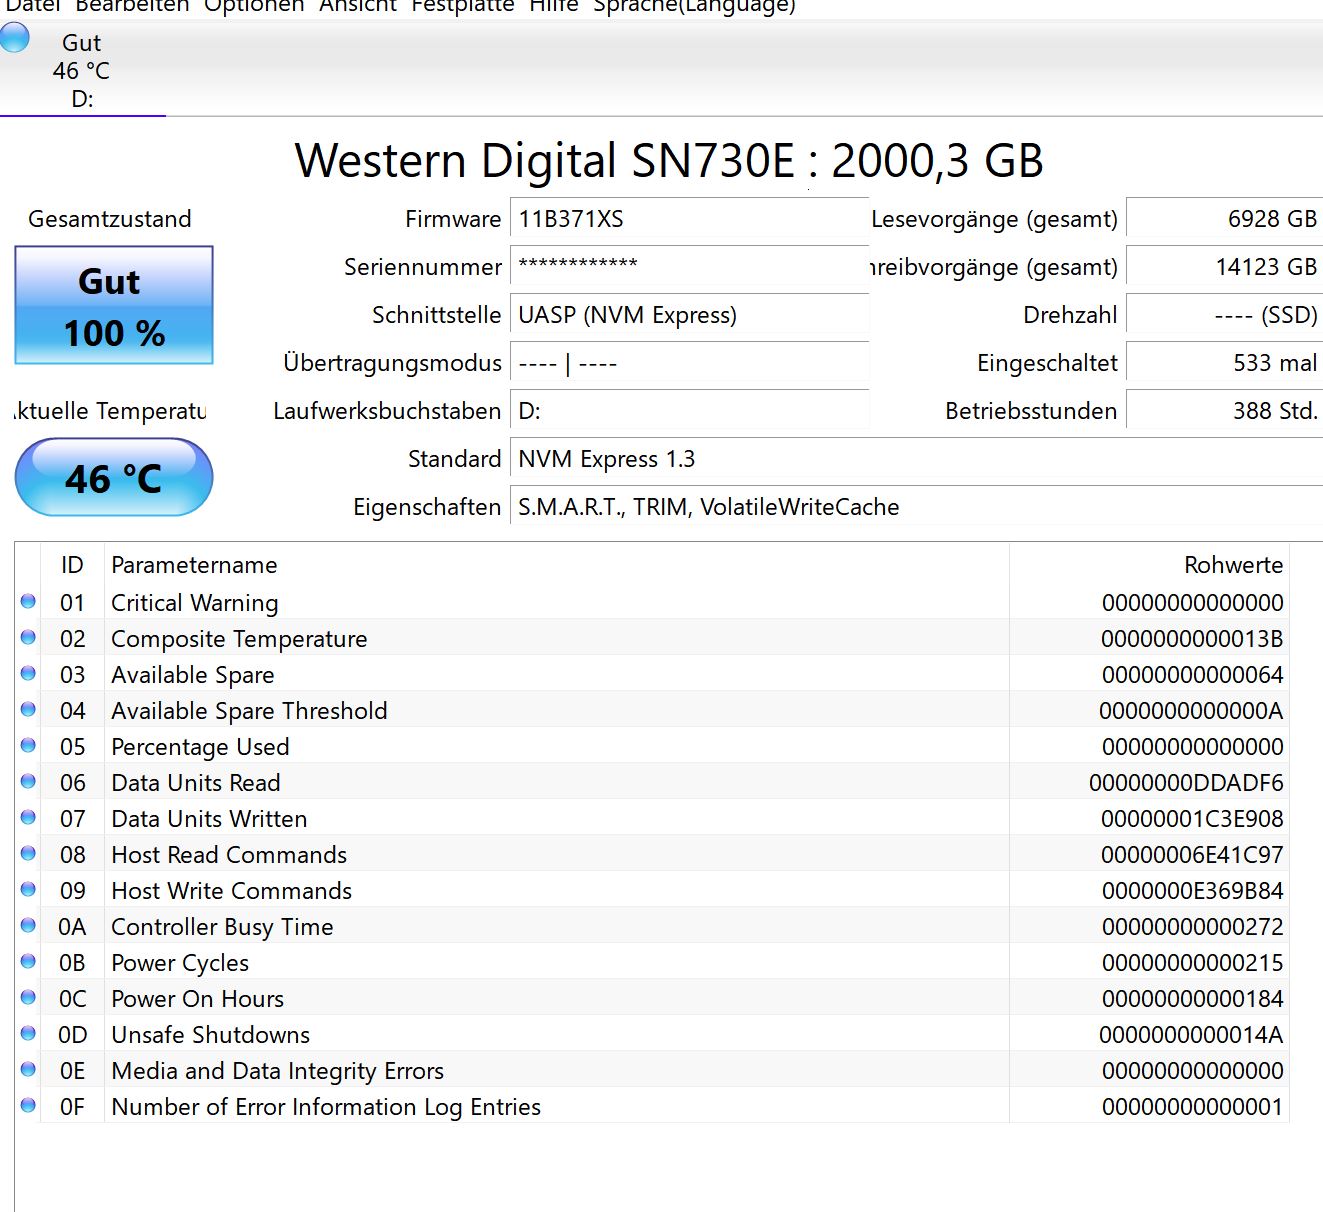
Task: Click the Standard field NVM Express 1.3
Action: [x=916, y=459]
